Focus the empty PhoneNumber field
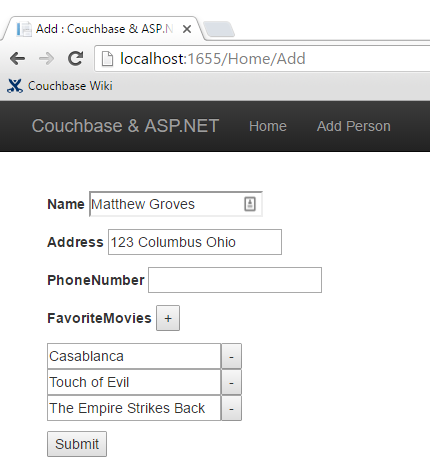The image size is (430, 470). pos(235,280)
